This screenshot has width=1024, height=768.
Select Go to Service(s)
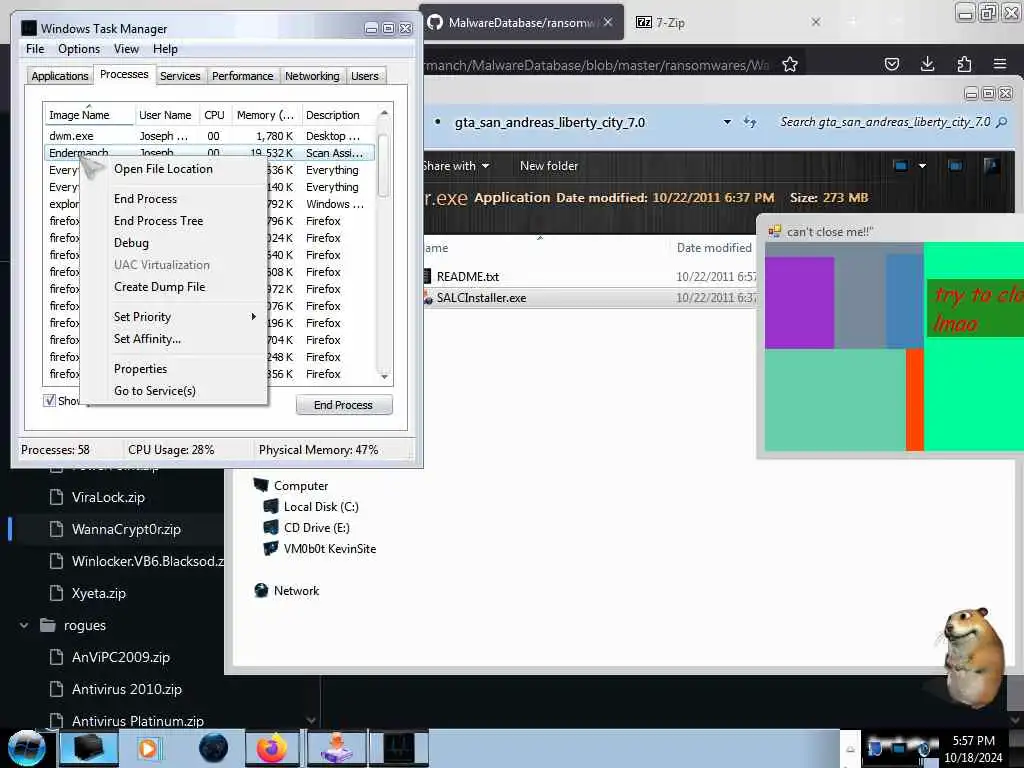[x=155, y=391]
